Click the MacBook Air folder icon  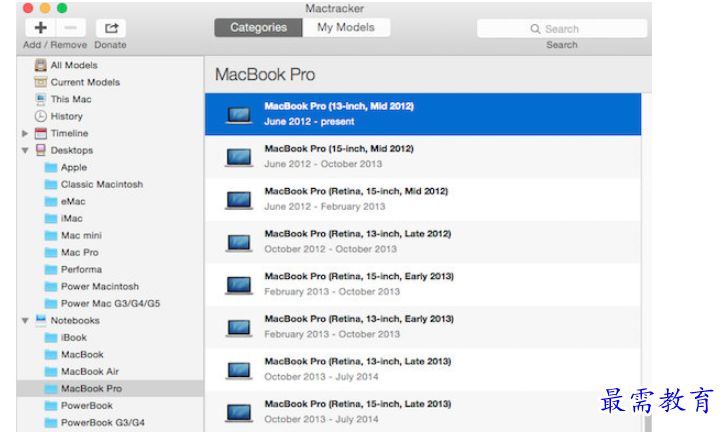(51, 372)
